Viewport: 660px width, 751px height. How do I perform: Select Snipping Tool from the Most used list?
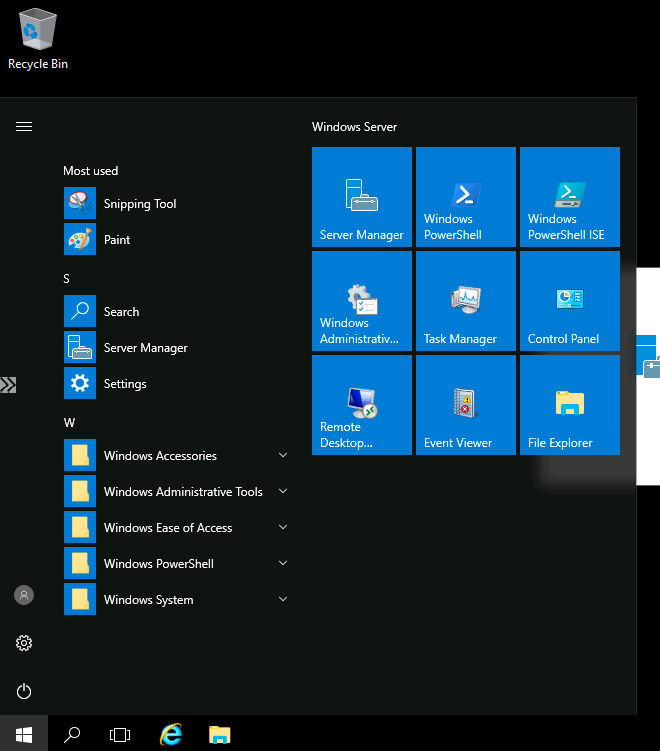[x=140, y=204]
